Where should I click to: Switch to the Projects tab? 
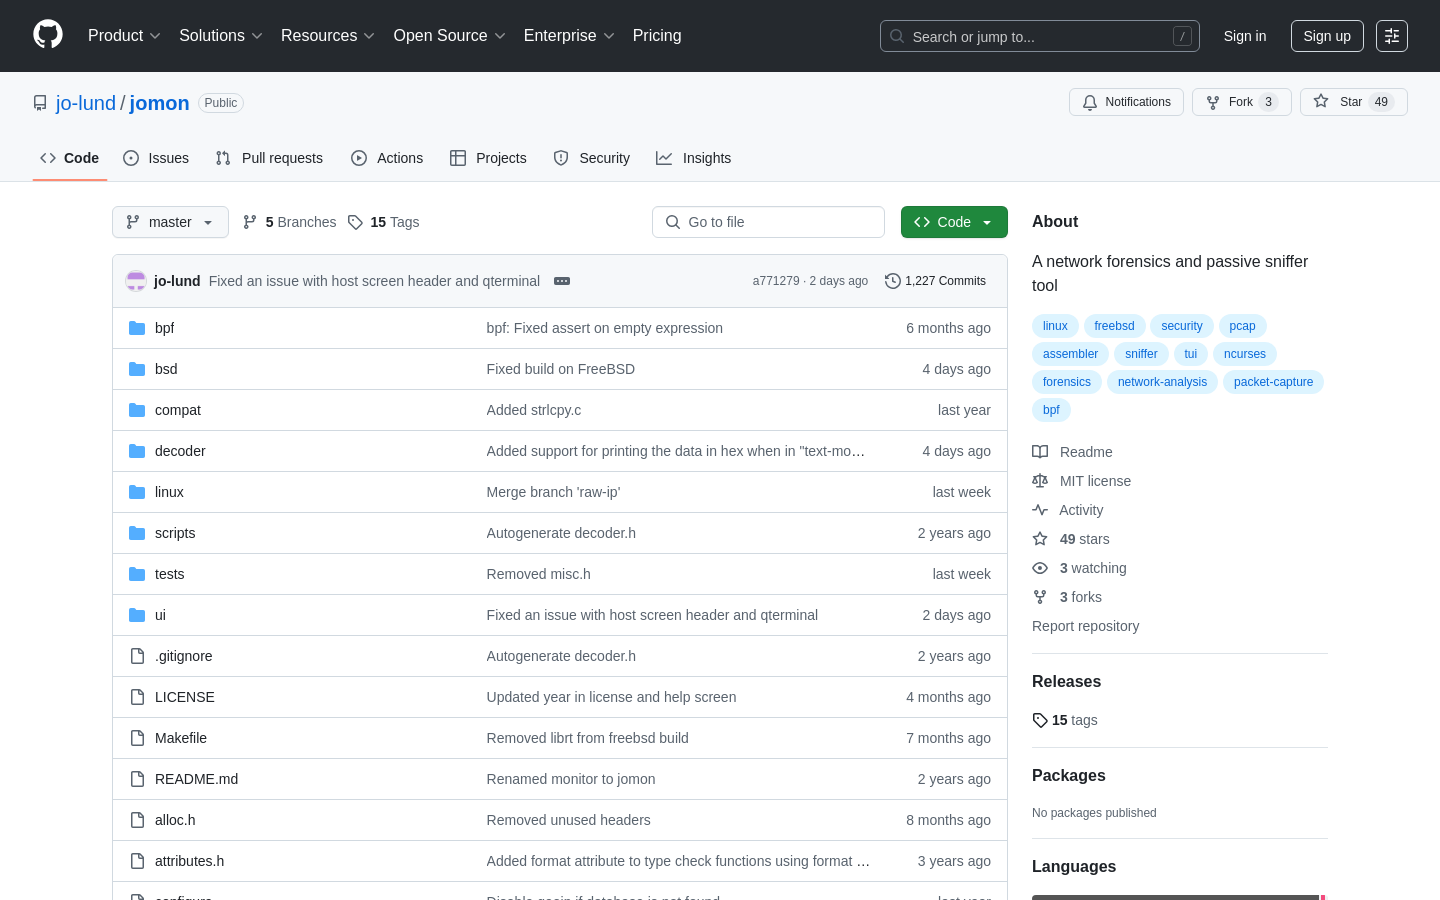point(488,158)
